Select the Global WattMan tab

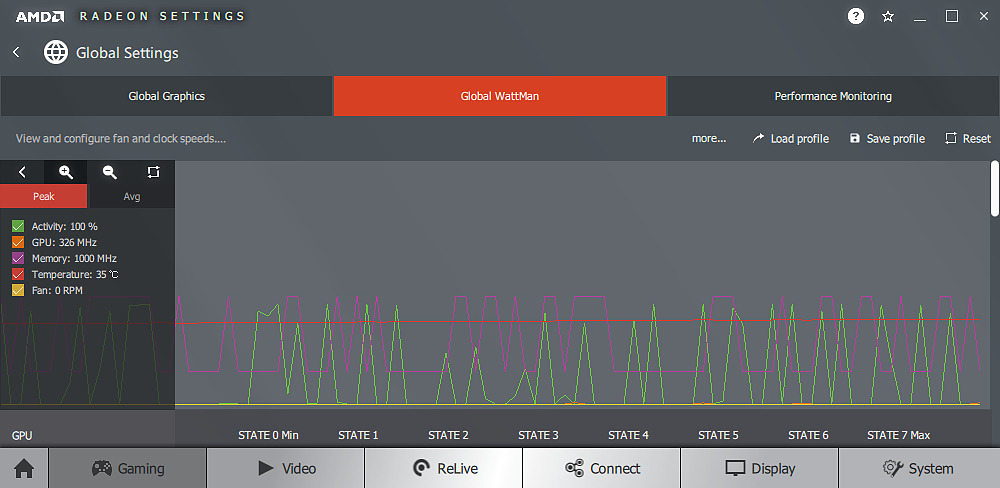point(500,96)
